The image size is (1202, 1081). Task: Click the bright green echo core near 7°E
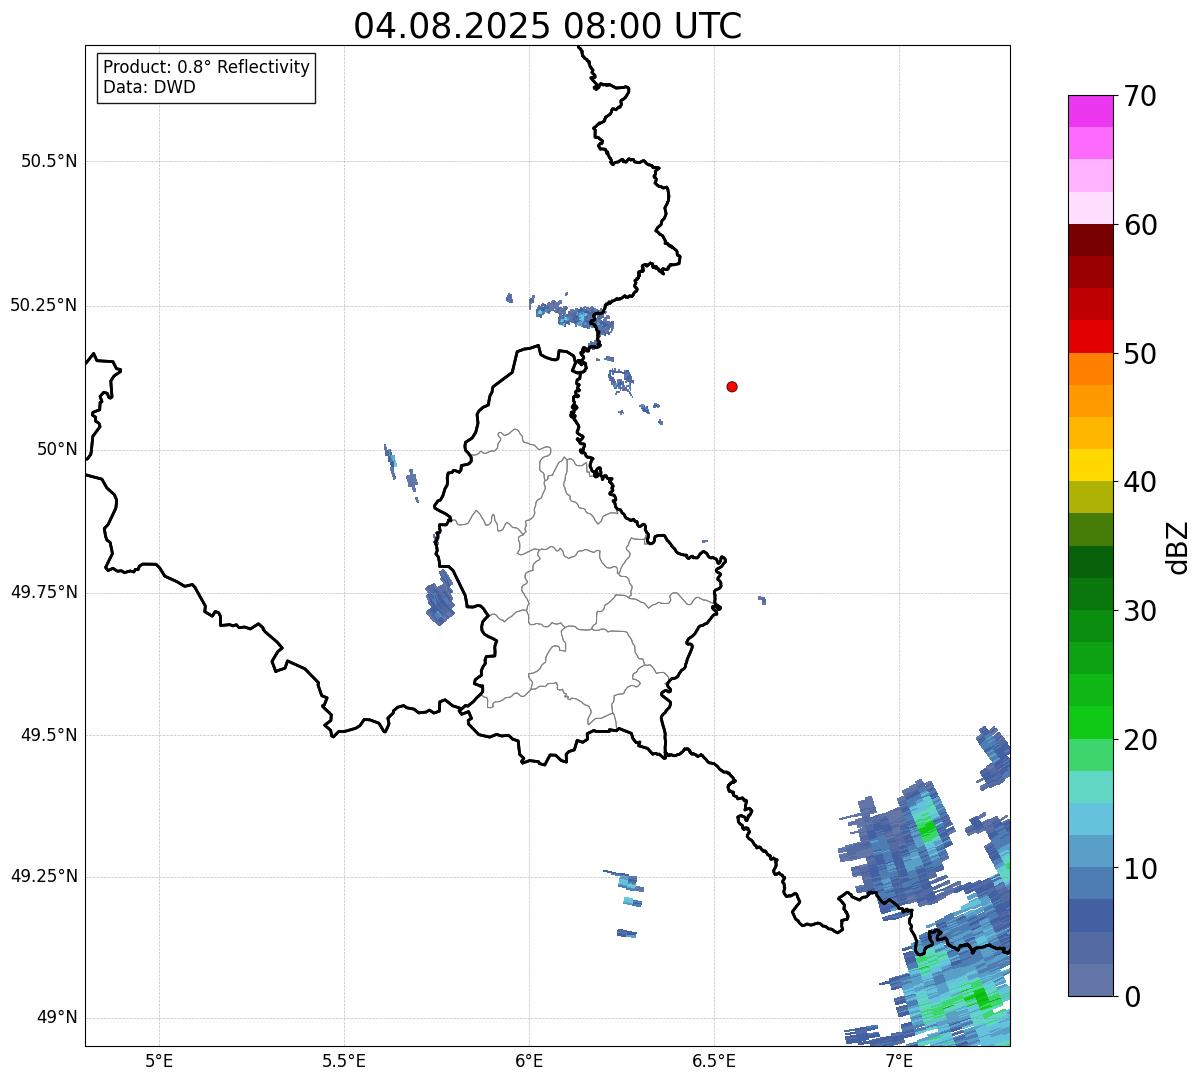pyautogui.click(x=928, y=829)
